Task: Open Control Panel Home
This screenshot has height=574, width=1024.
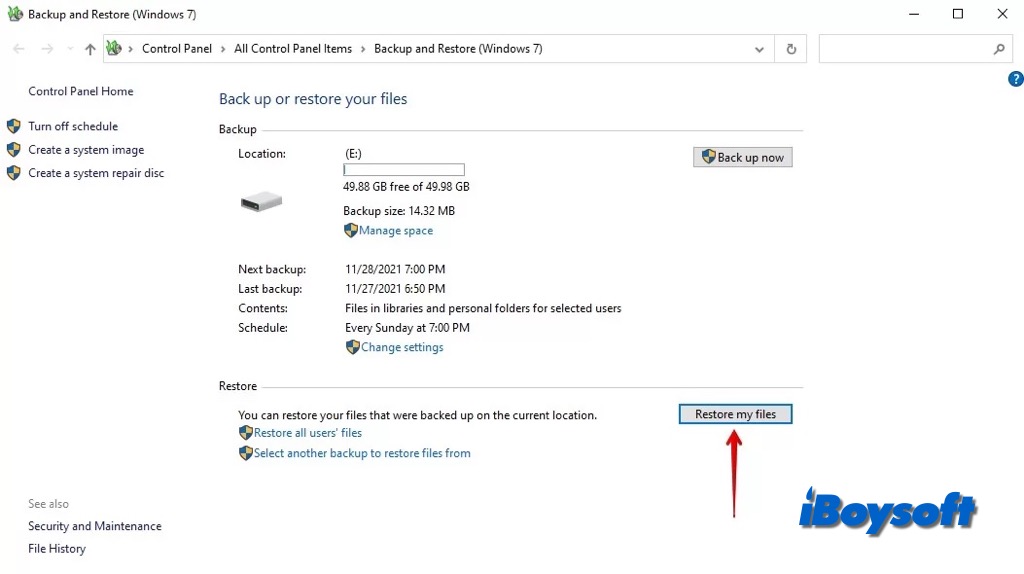Action: 80,91
